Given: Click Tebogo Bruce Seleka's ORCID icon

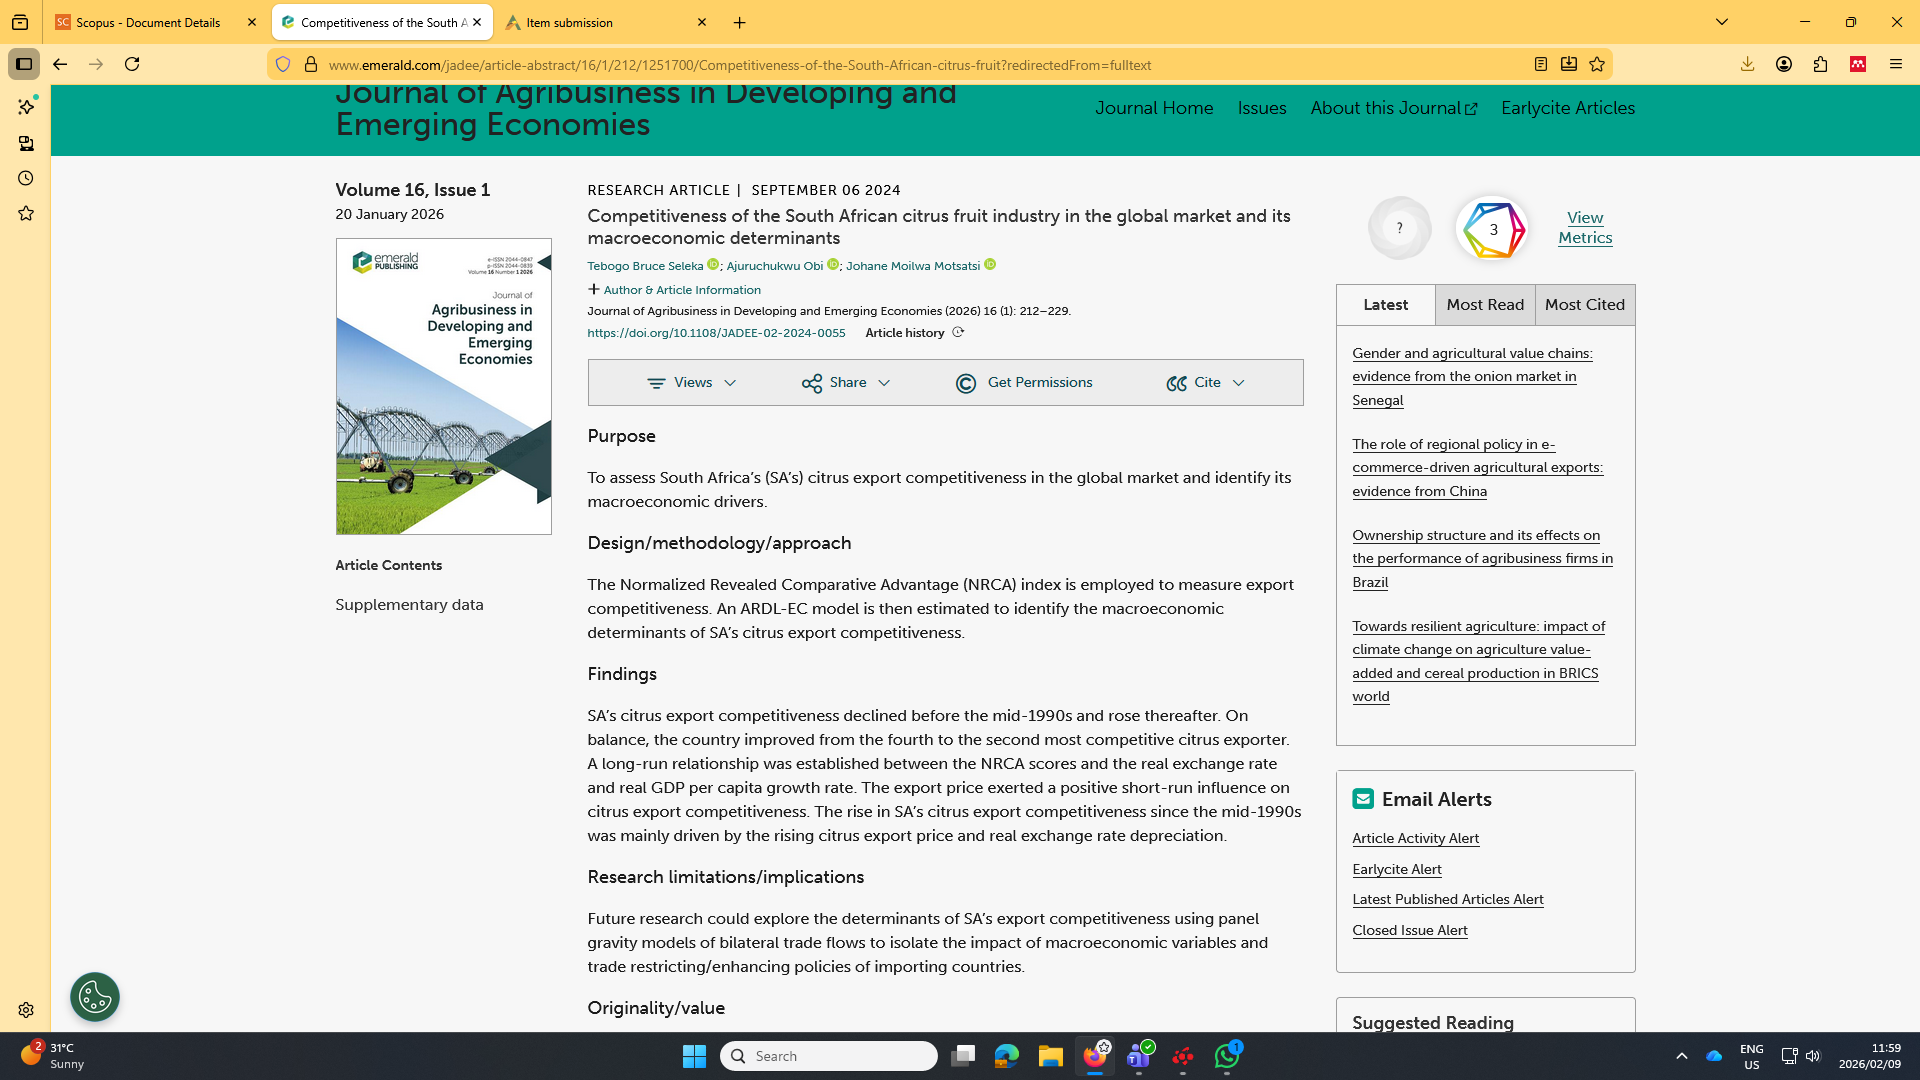Looking at the screenshot, I should [x=713, y=265].
